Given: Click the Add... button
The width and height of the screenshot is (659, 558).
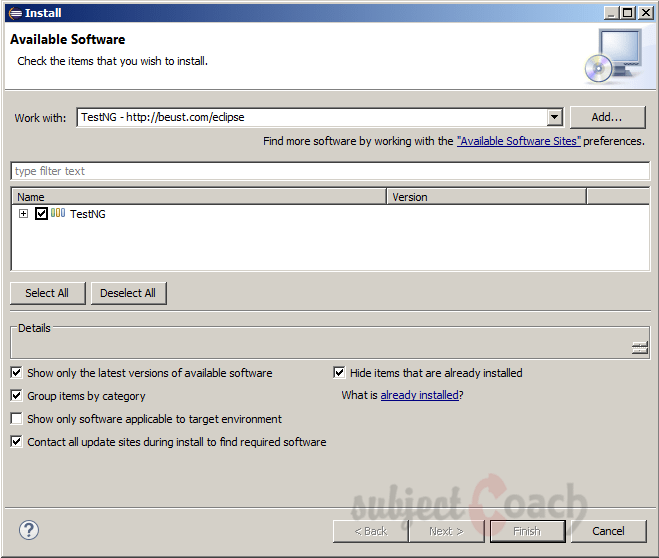Looking at the screenshot, I should 607,117.
